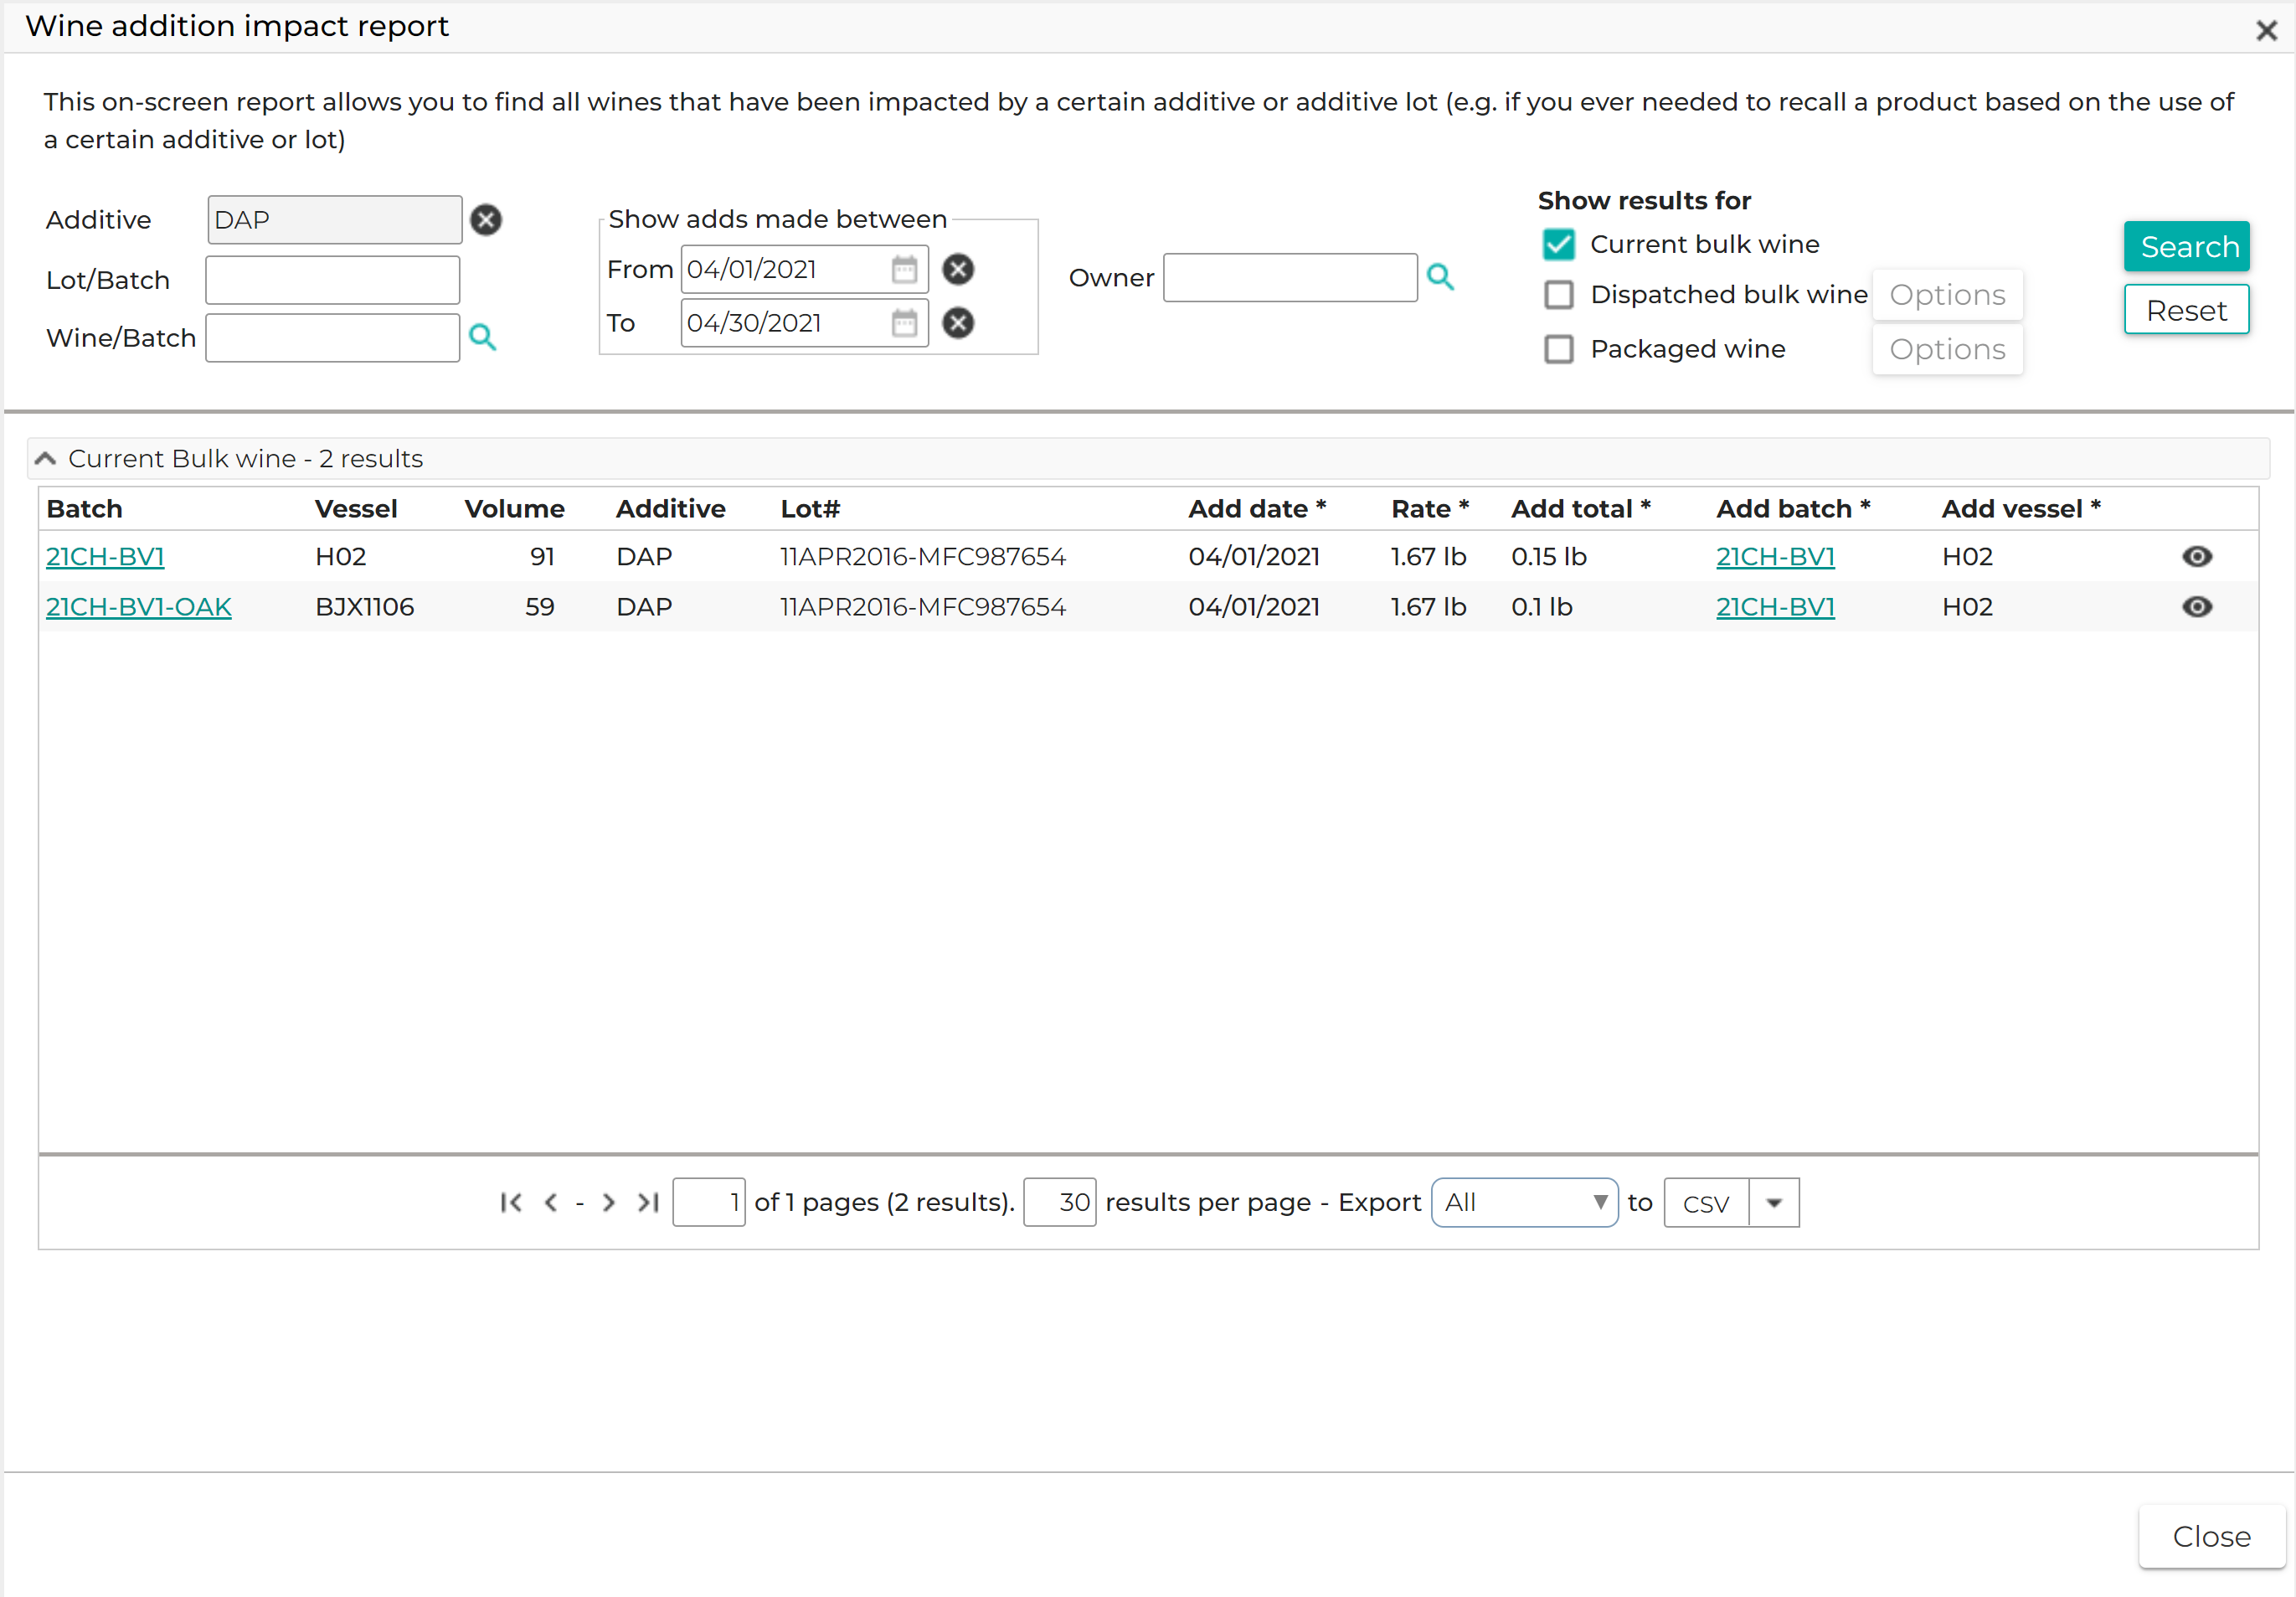Clear the From date value
The image size is (2296, 1597).
[x=958, y=270]
